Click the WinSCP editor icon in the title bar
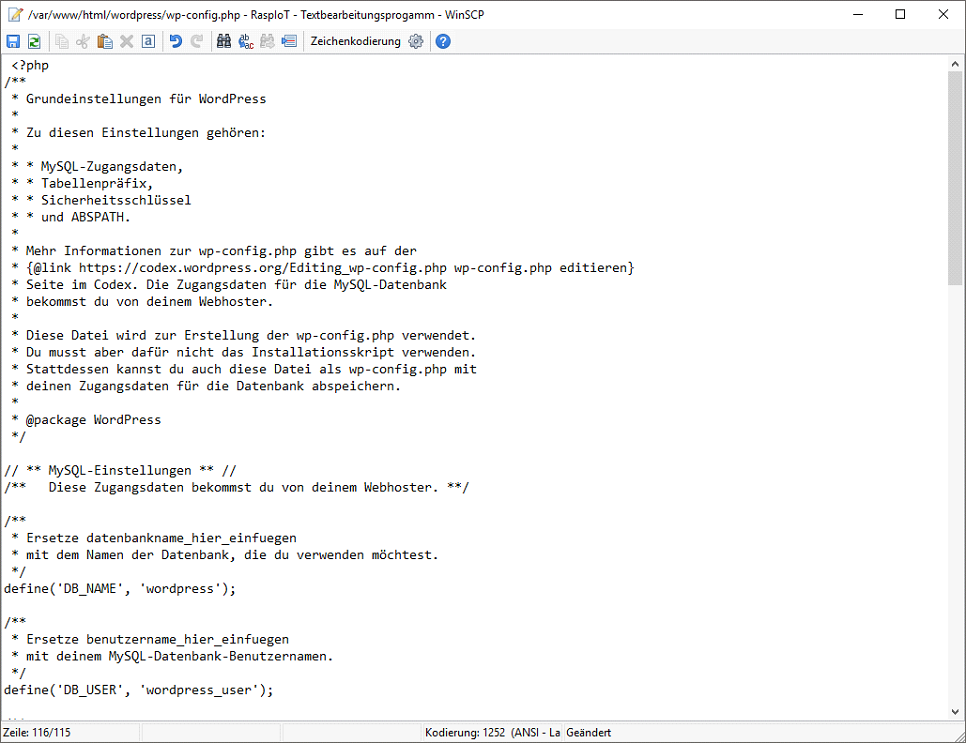This screenshot has width=966, height=743. point(14,14)
